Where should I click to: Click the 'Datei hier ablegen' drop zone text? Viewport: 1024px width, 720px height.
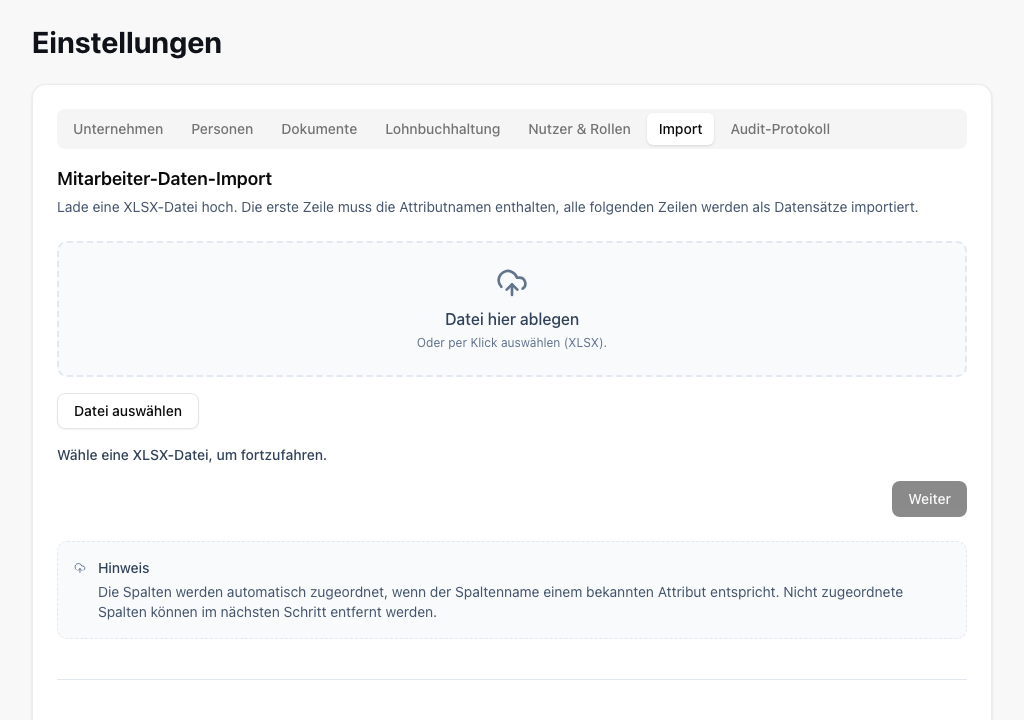(x=512, y=319)
